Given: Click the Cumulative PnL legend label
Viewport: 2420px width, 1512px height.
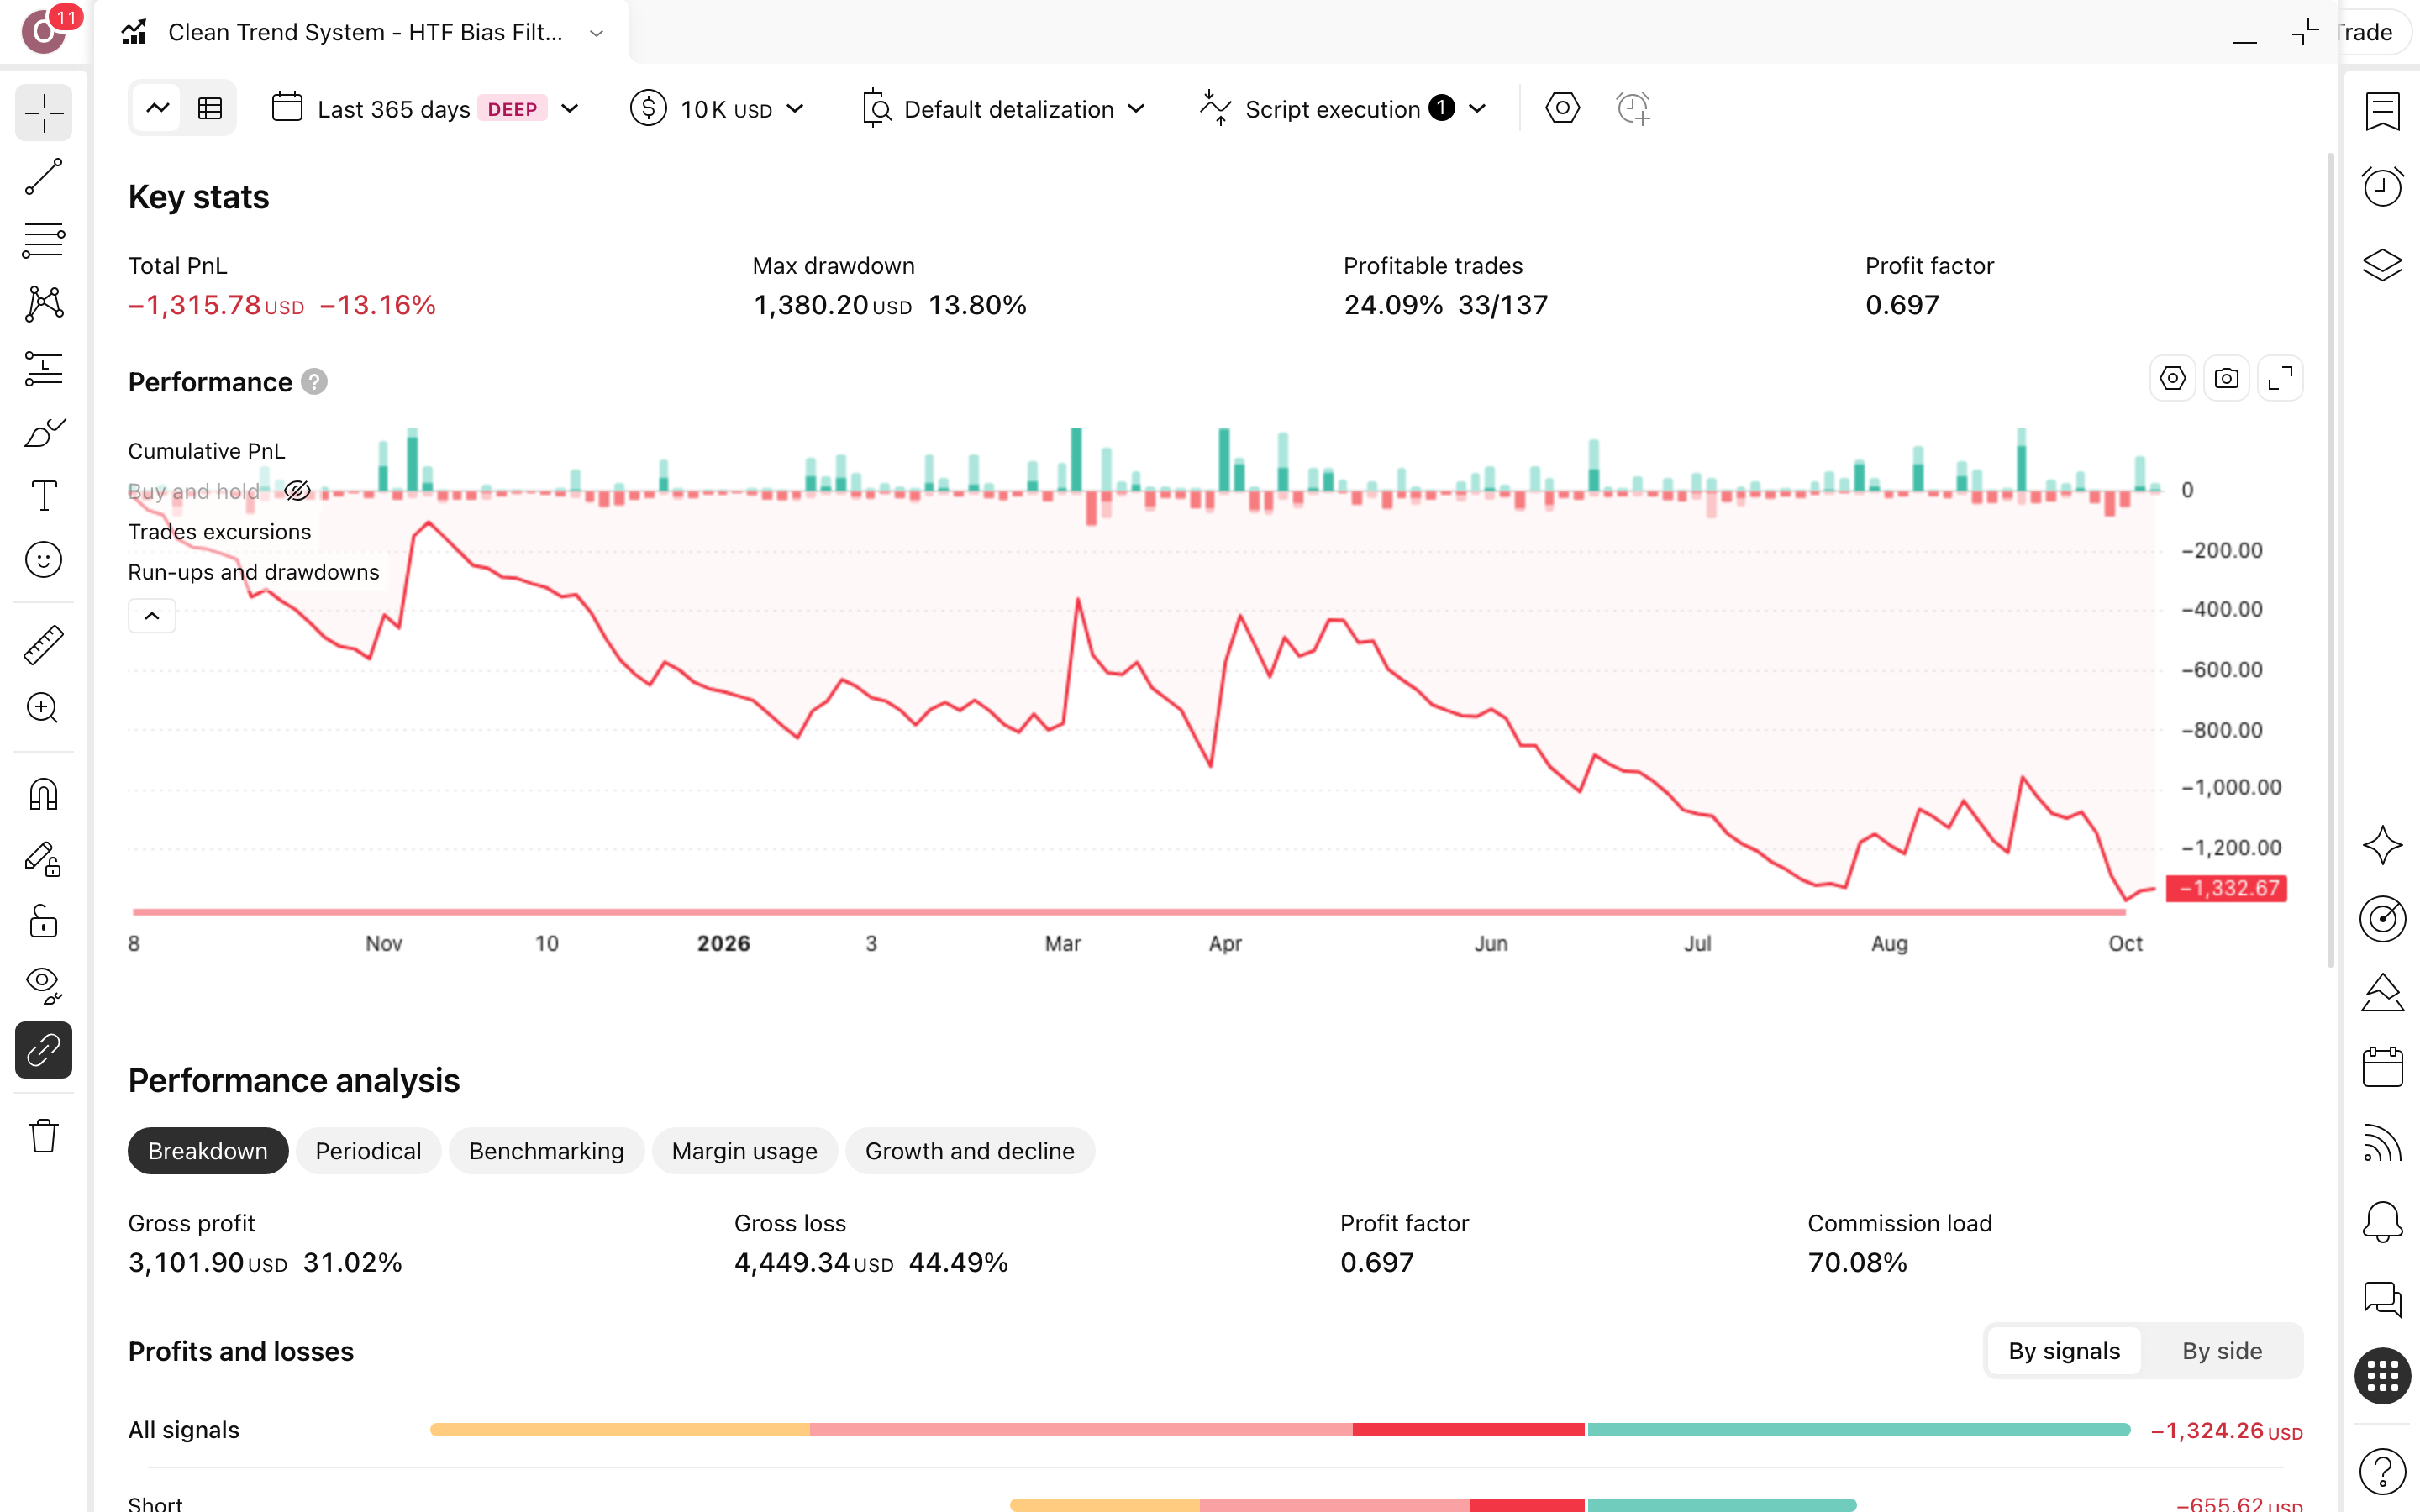Looking at the screenshot, I should click(207, 451).
